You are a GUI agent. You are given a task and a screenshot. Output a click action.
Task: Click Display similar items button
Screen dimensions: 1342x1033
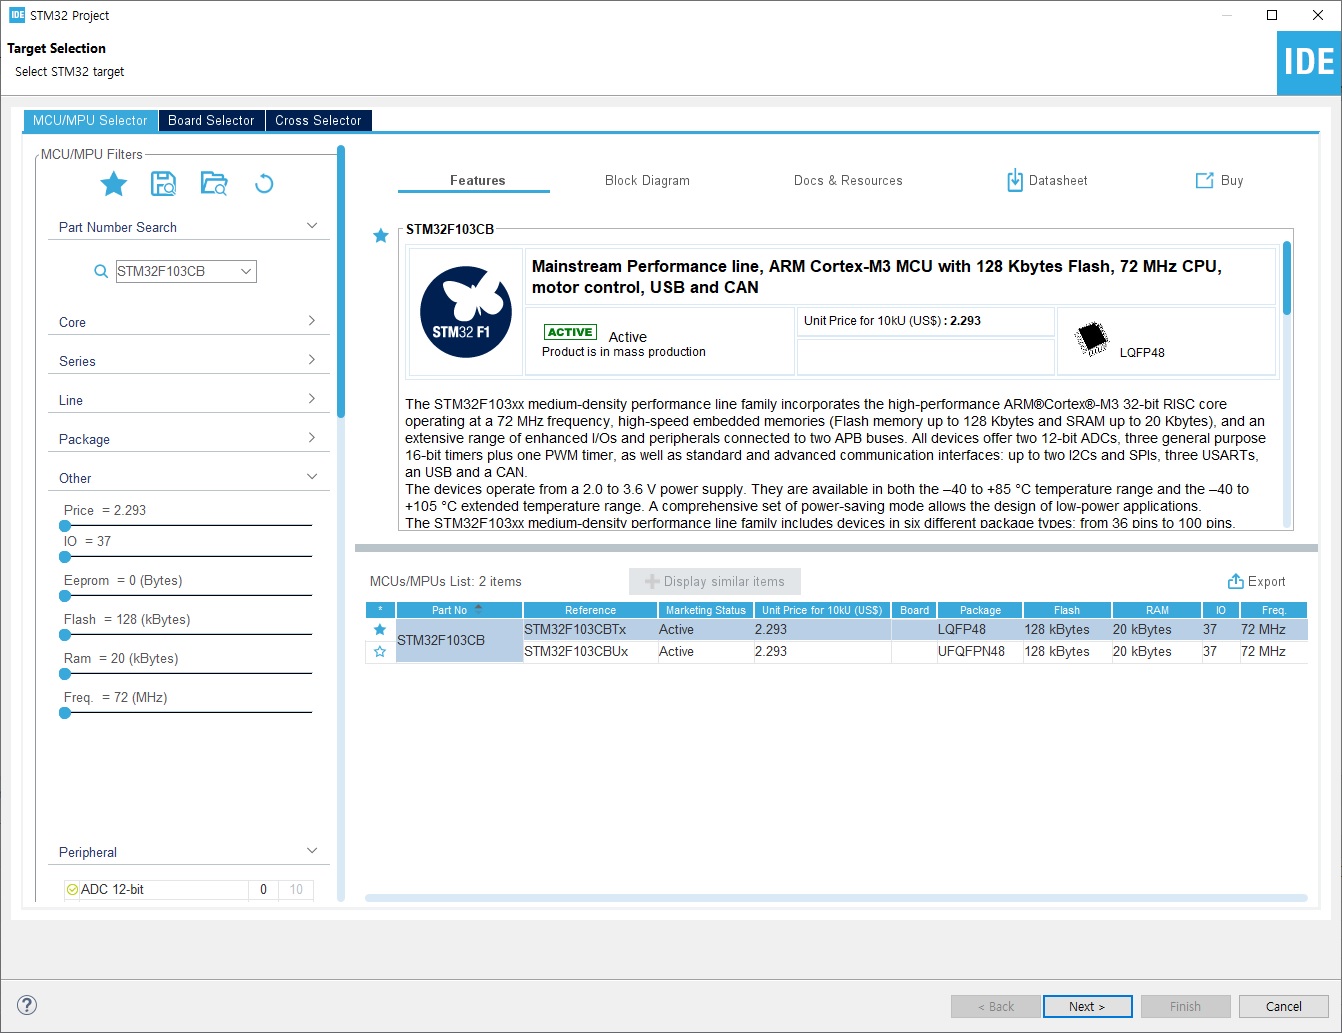[x=715, y=582]
